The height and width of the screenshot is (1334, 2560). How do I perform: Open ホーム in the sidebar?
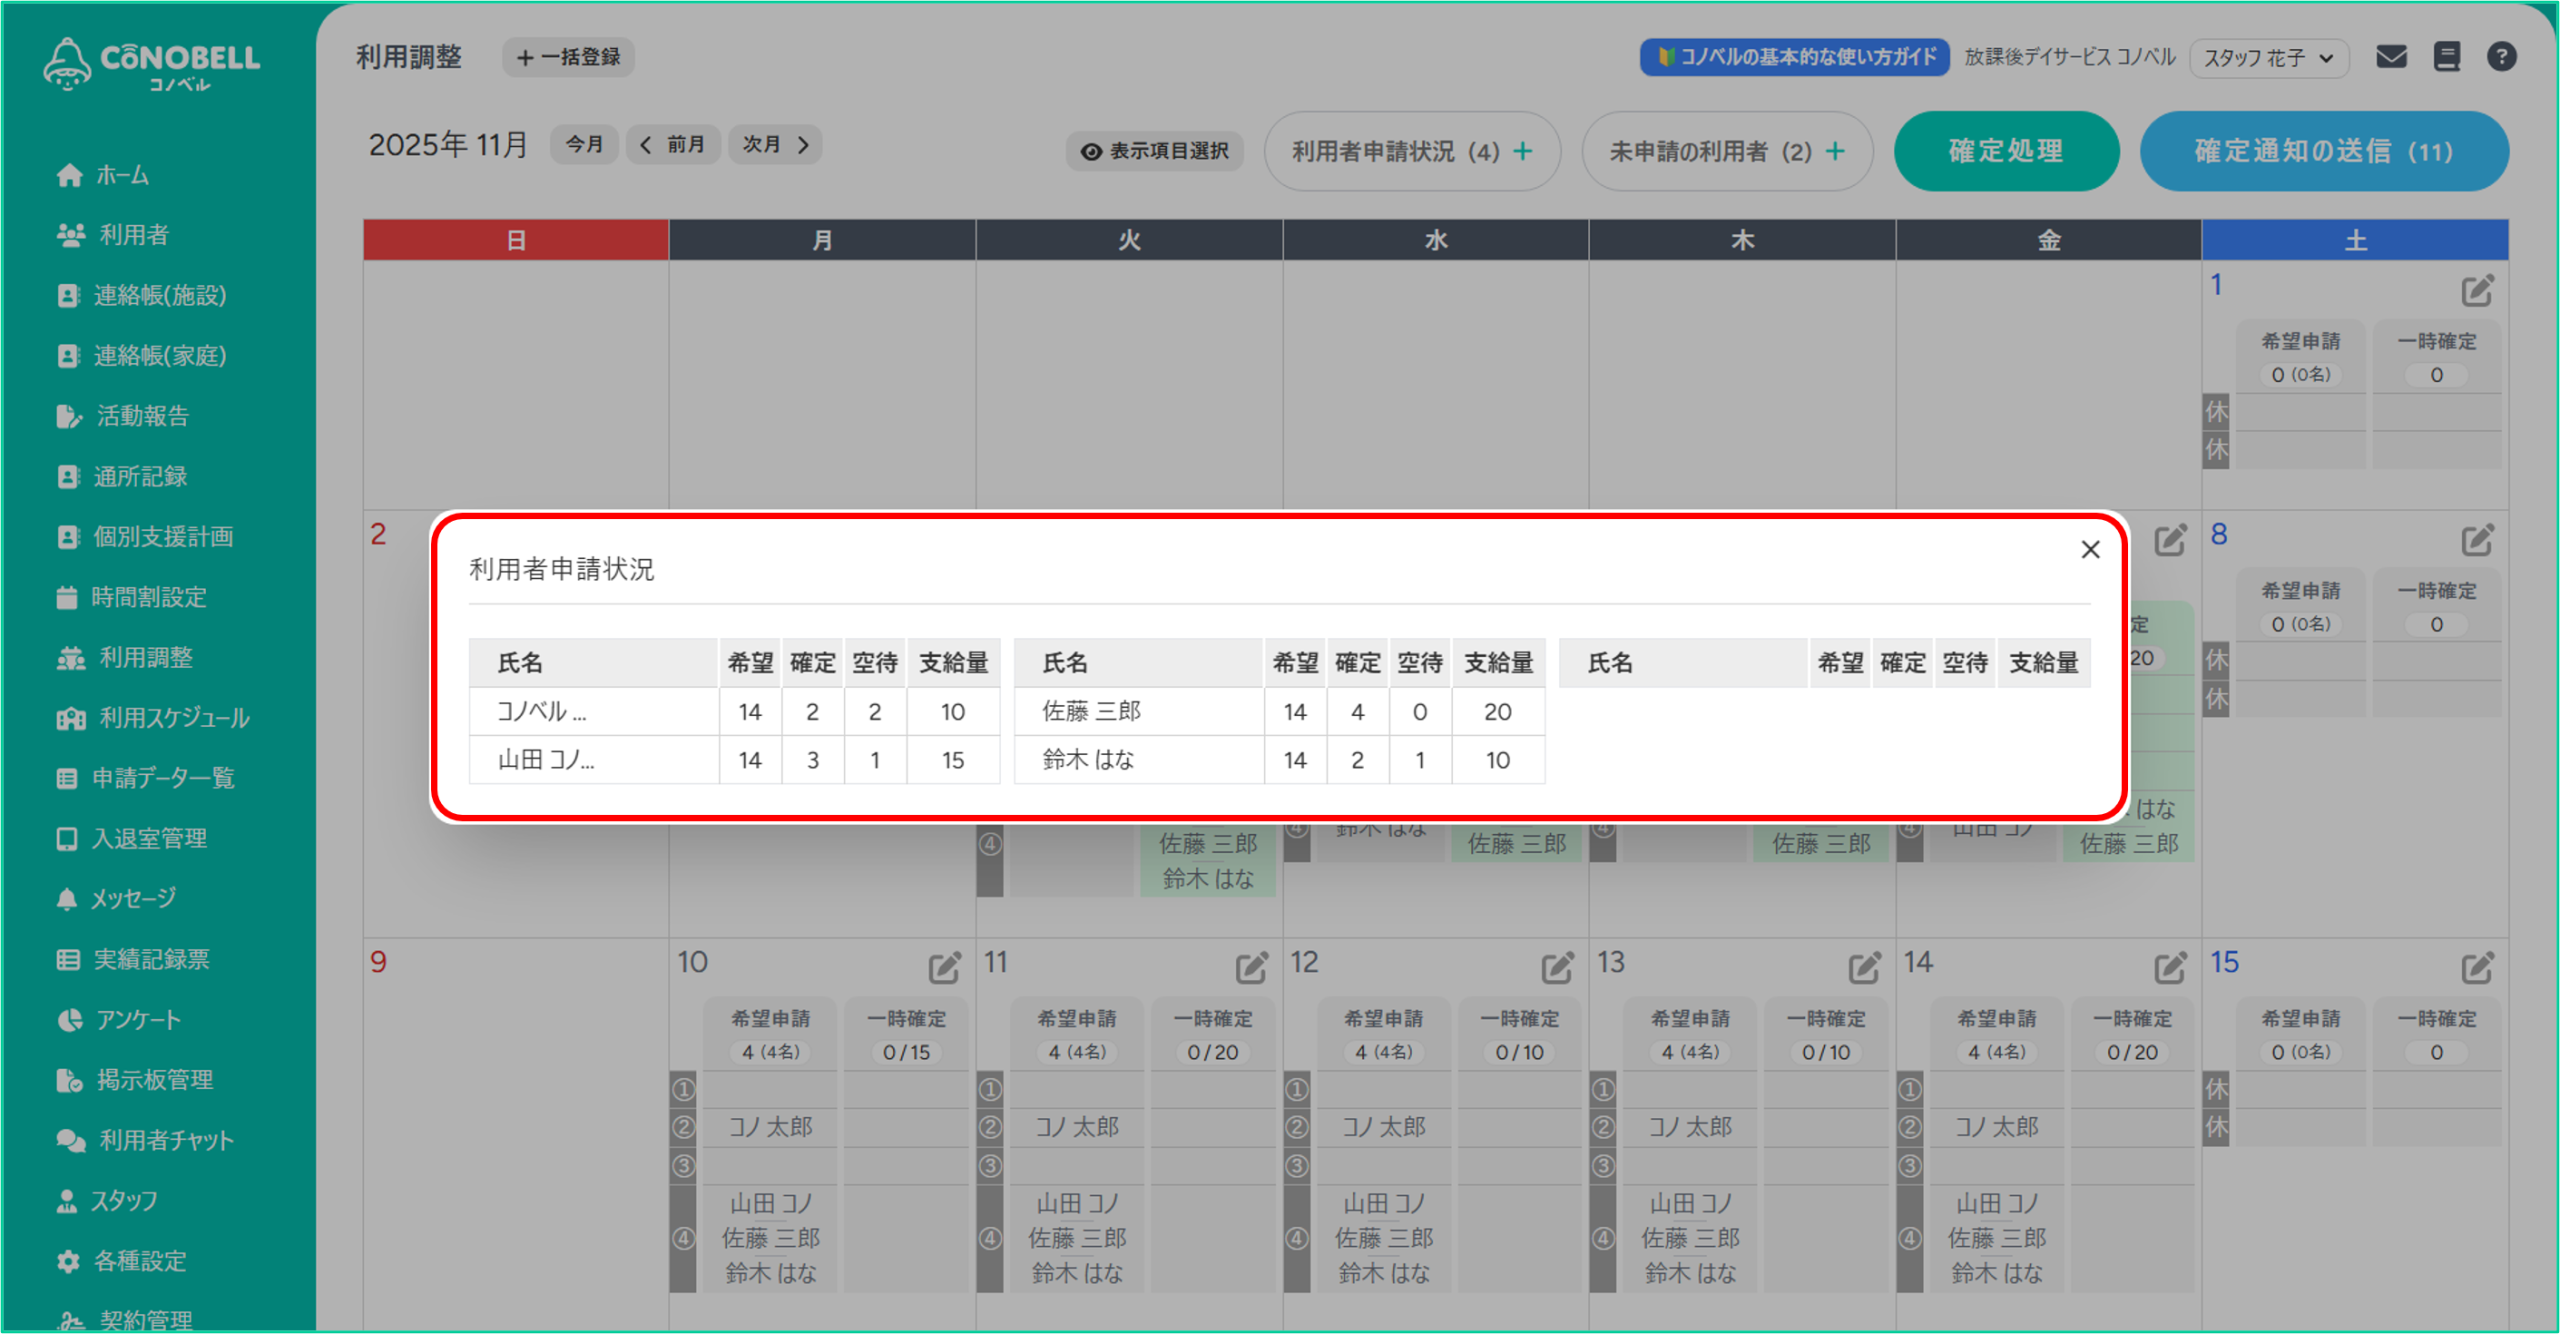(121, 176)
